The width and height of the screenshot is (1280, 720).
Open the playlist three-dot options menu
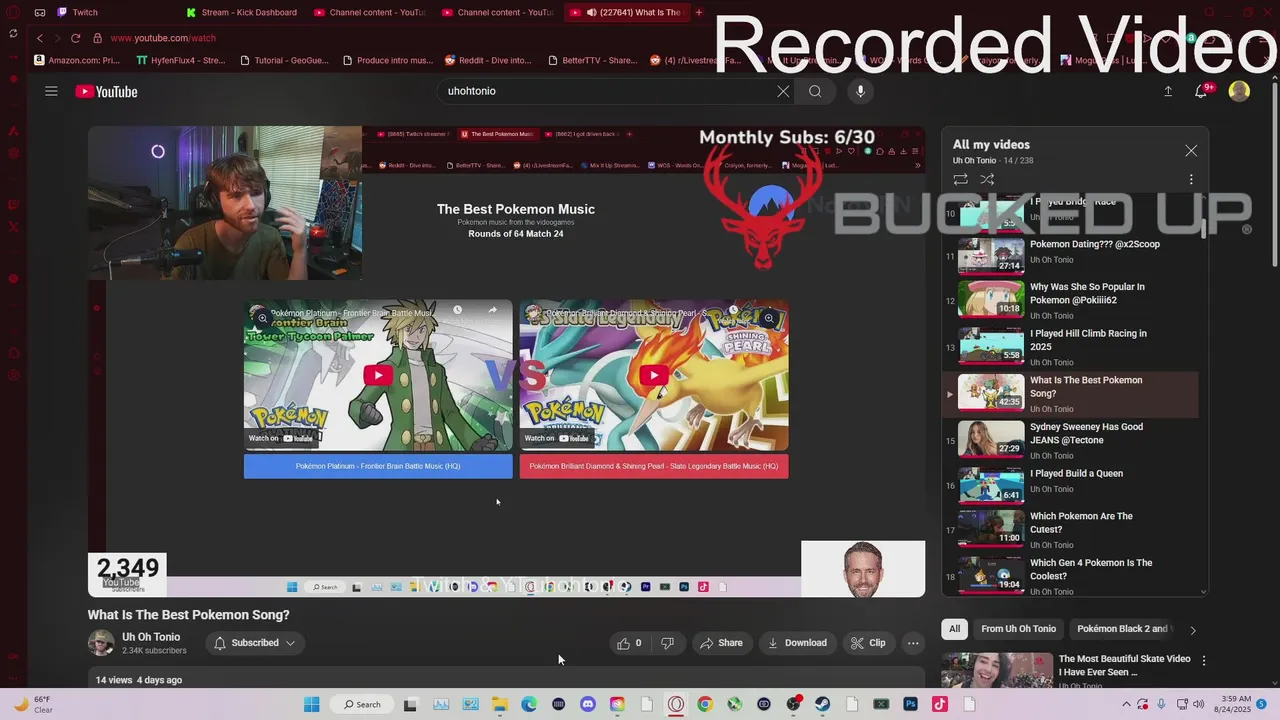(x=1191, y=180)
